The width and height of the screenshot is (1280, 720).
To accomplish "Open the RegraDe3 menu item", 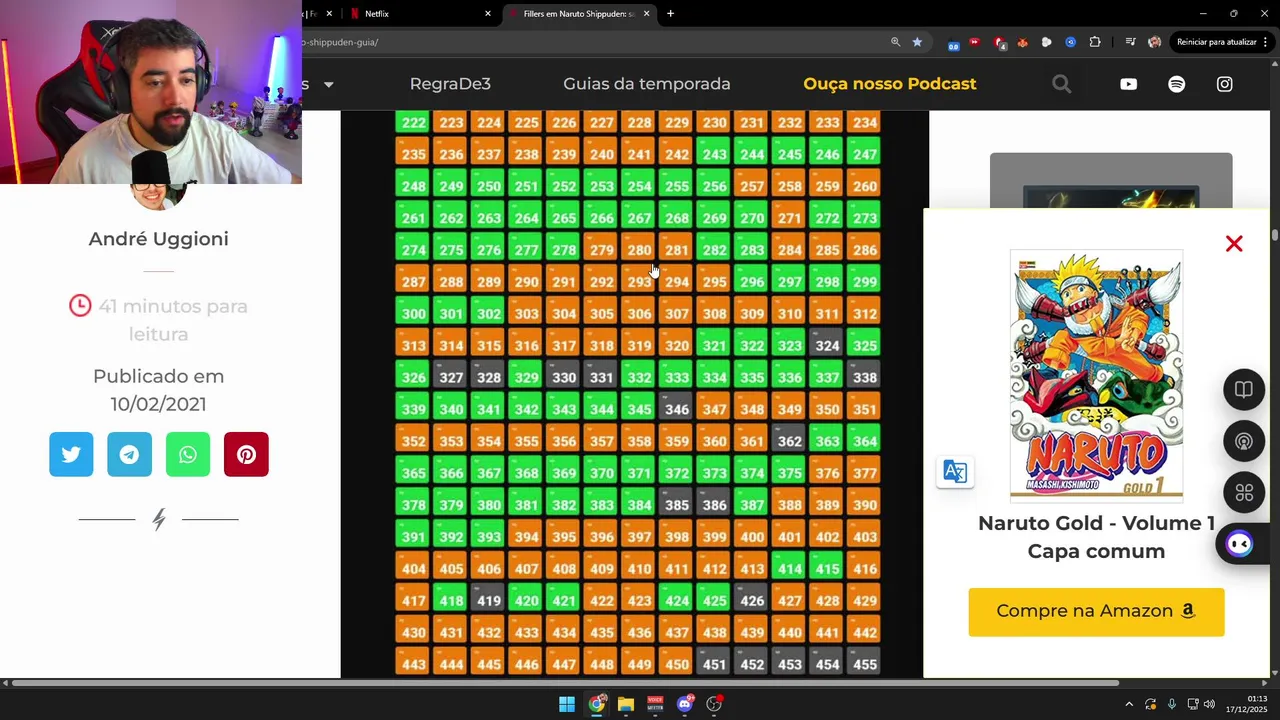I will click(450, 84).
